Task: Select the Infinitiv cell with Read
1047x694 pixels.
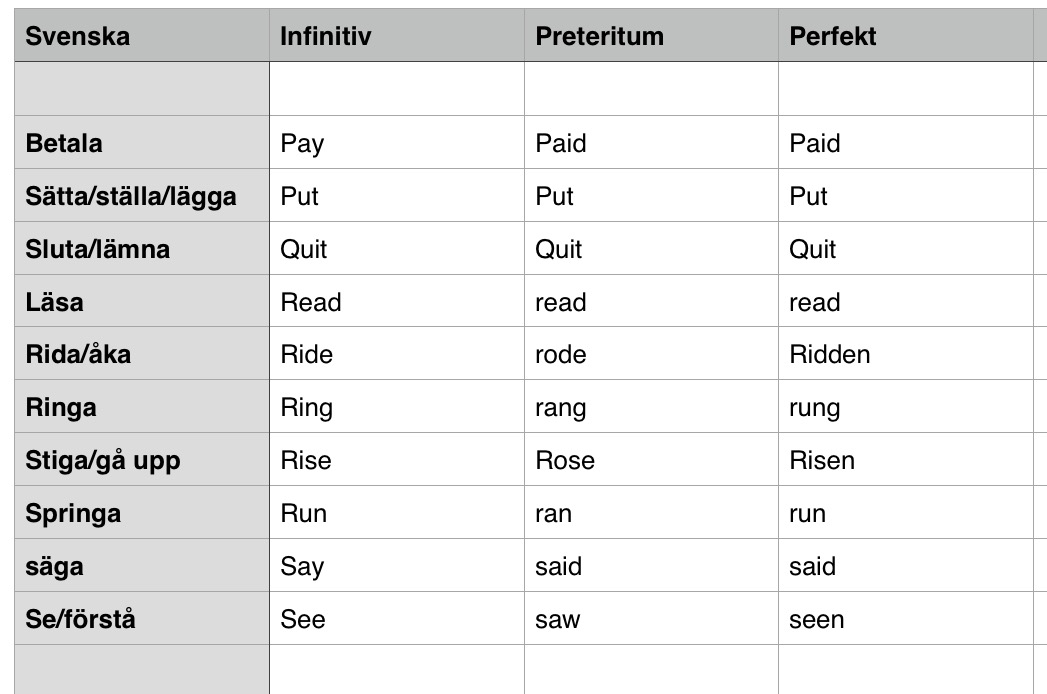Action: 397,301
